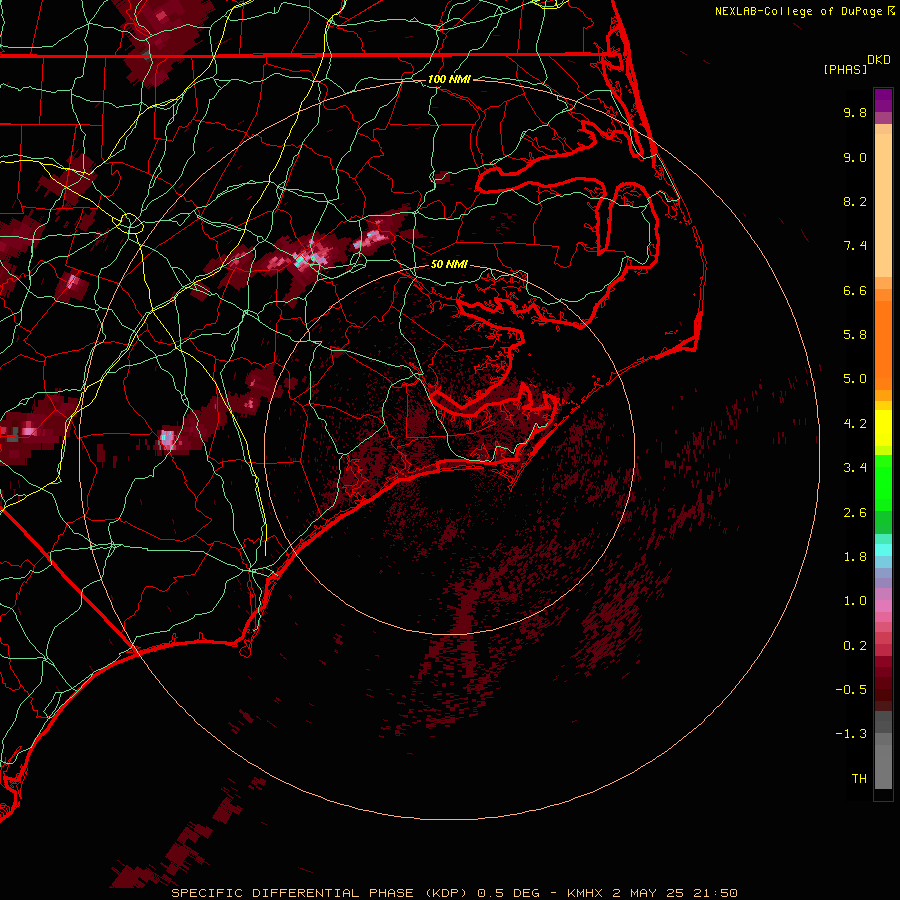The height and width of the screenshot is (900, 900).
Task: Click the 1.8 scale value
Action: point(855,557)
